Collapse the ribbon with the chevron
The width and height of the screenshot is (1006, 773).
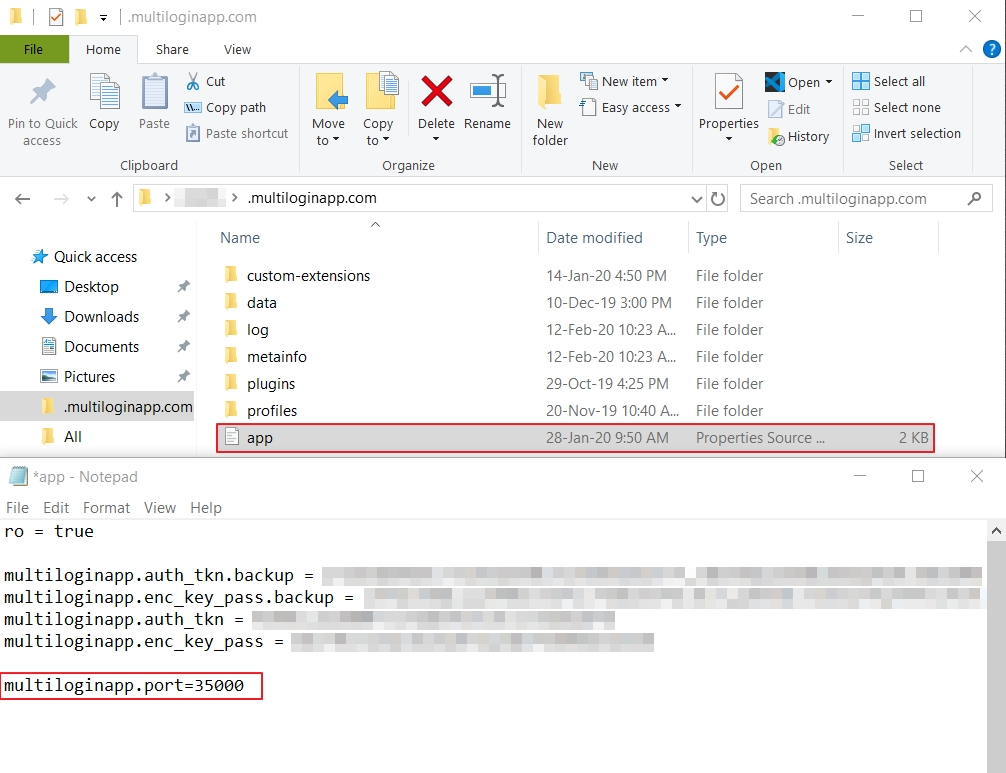(966, 49)
